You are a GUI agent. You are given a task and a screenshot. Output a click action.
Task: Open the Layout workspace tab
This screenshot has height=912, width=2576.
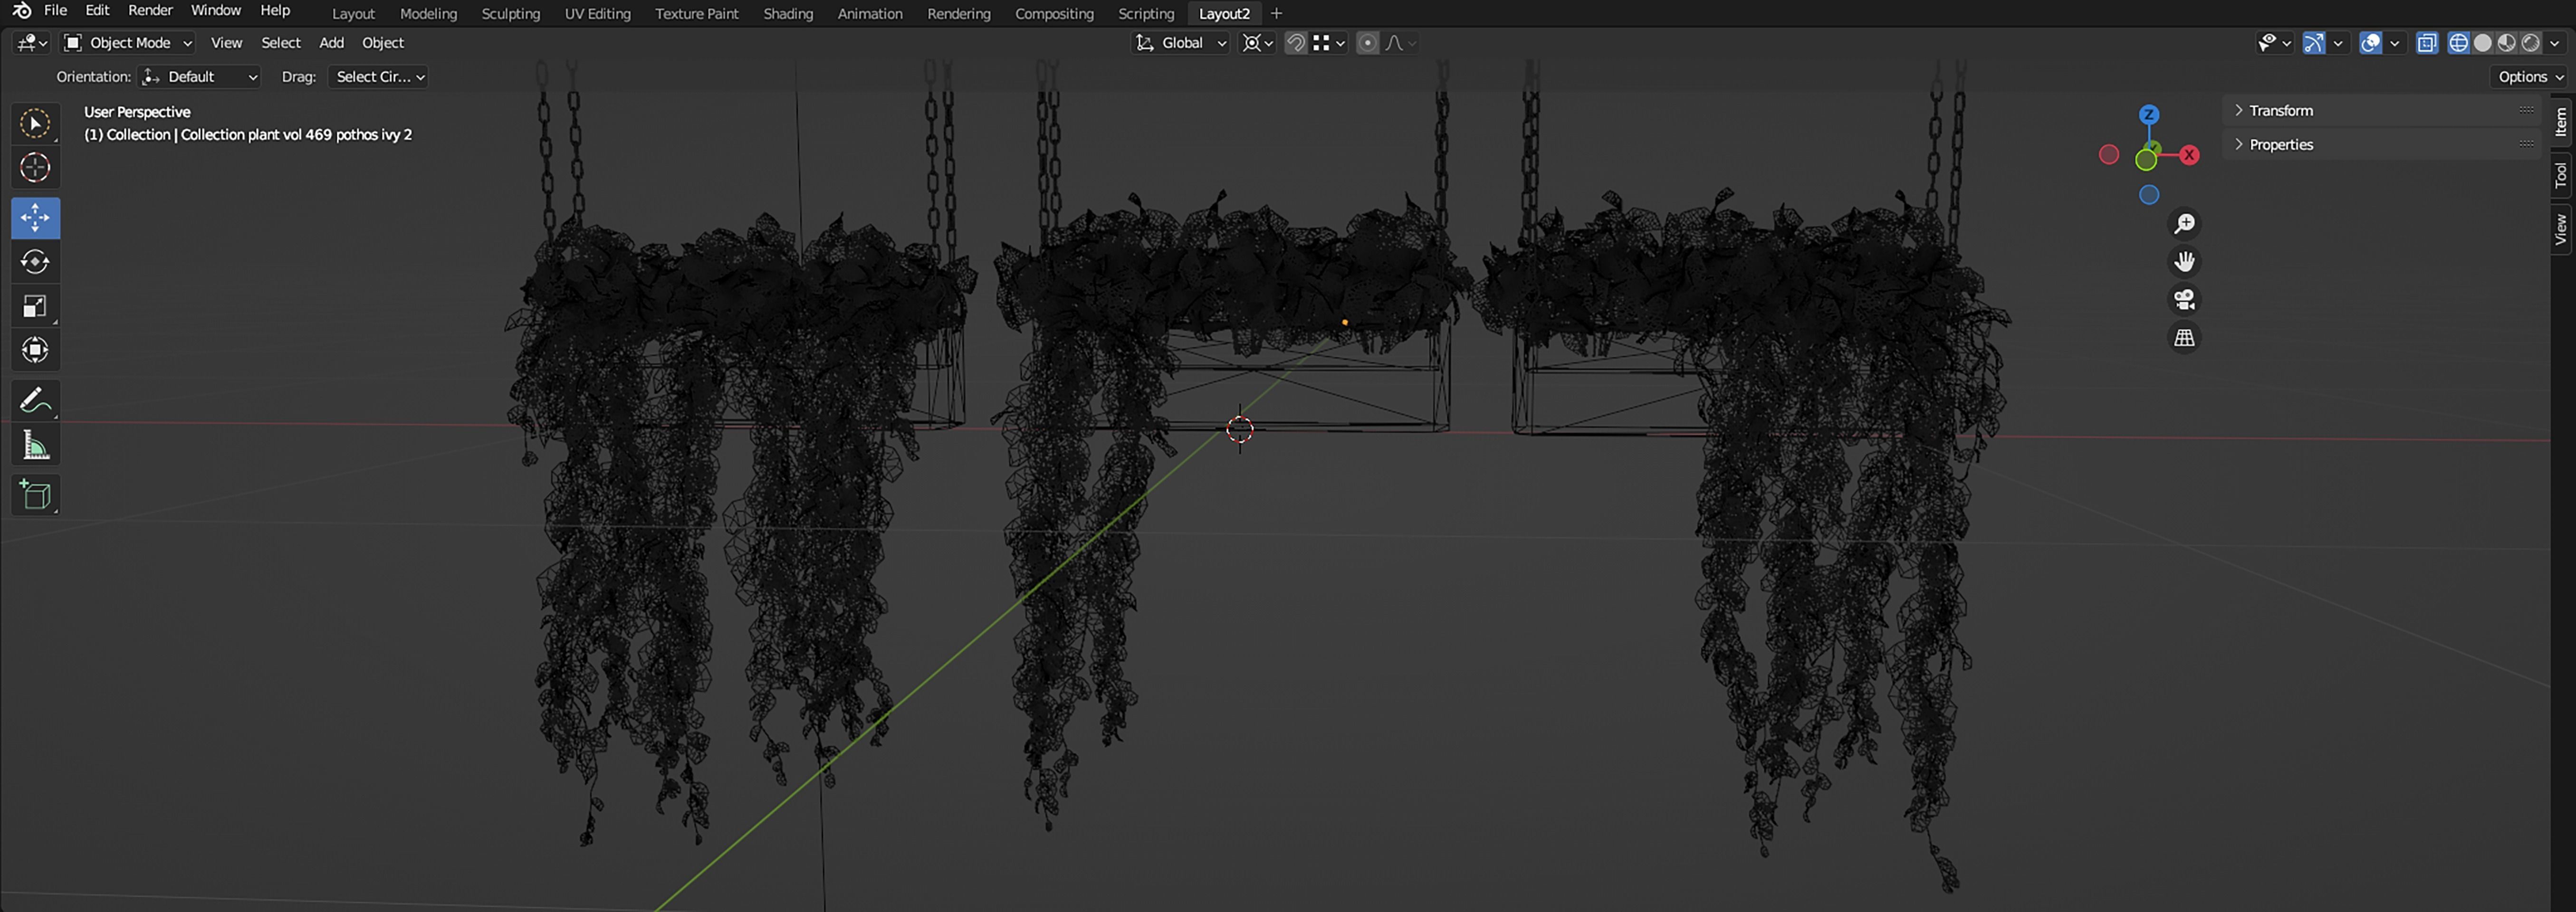coord(353,14)
